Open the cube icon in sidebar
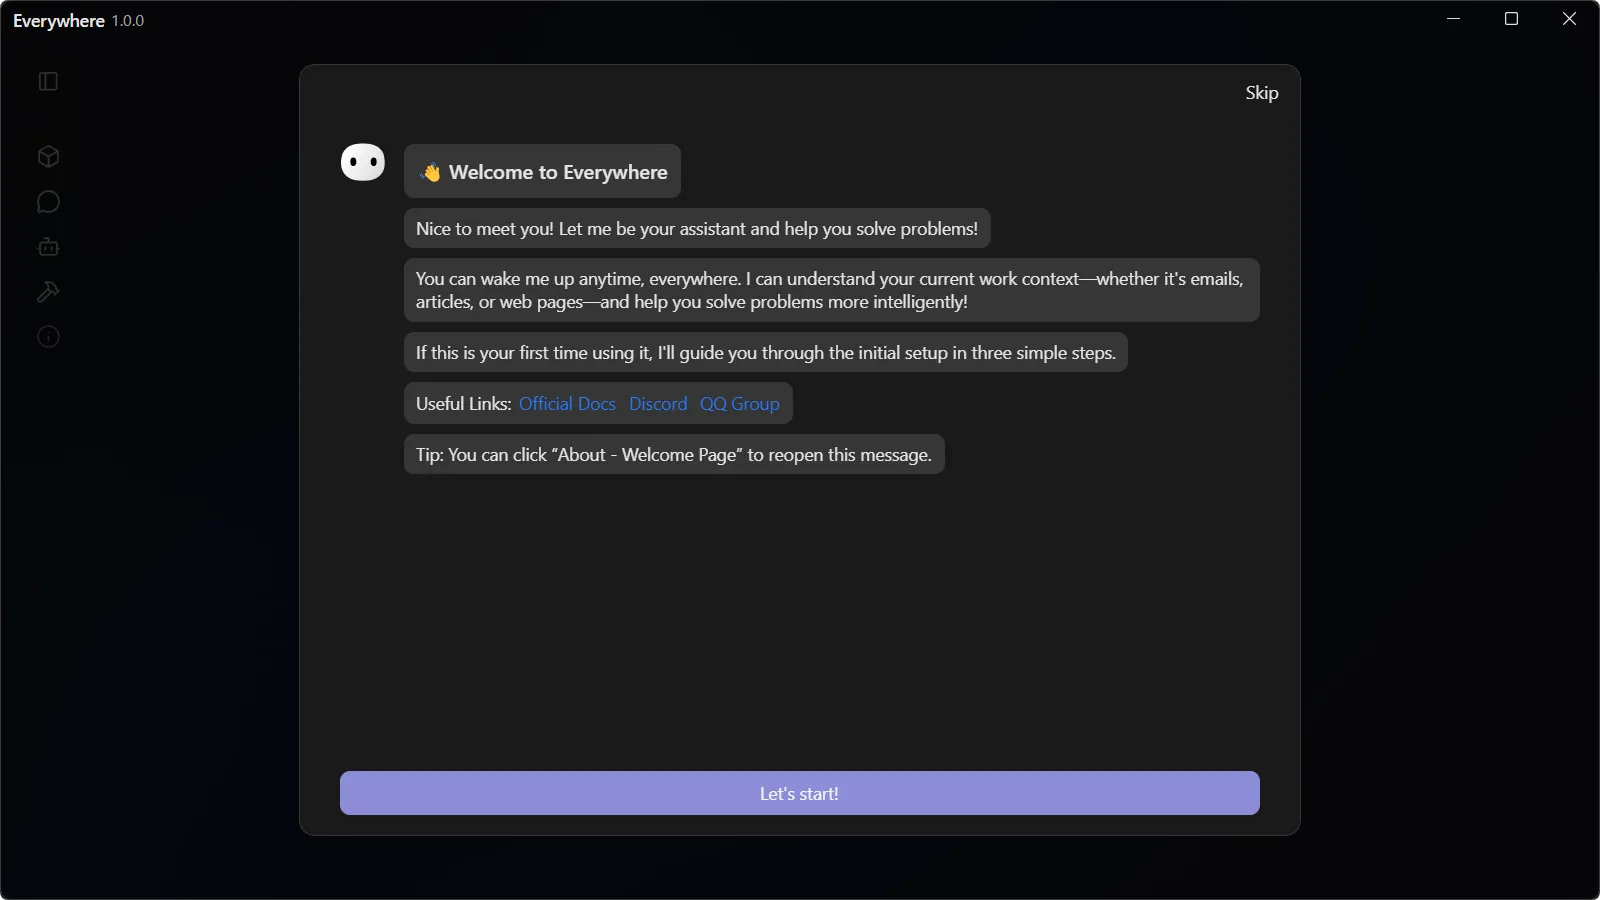 point(48,157)
